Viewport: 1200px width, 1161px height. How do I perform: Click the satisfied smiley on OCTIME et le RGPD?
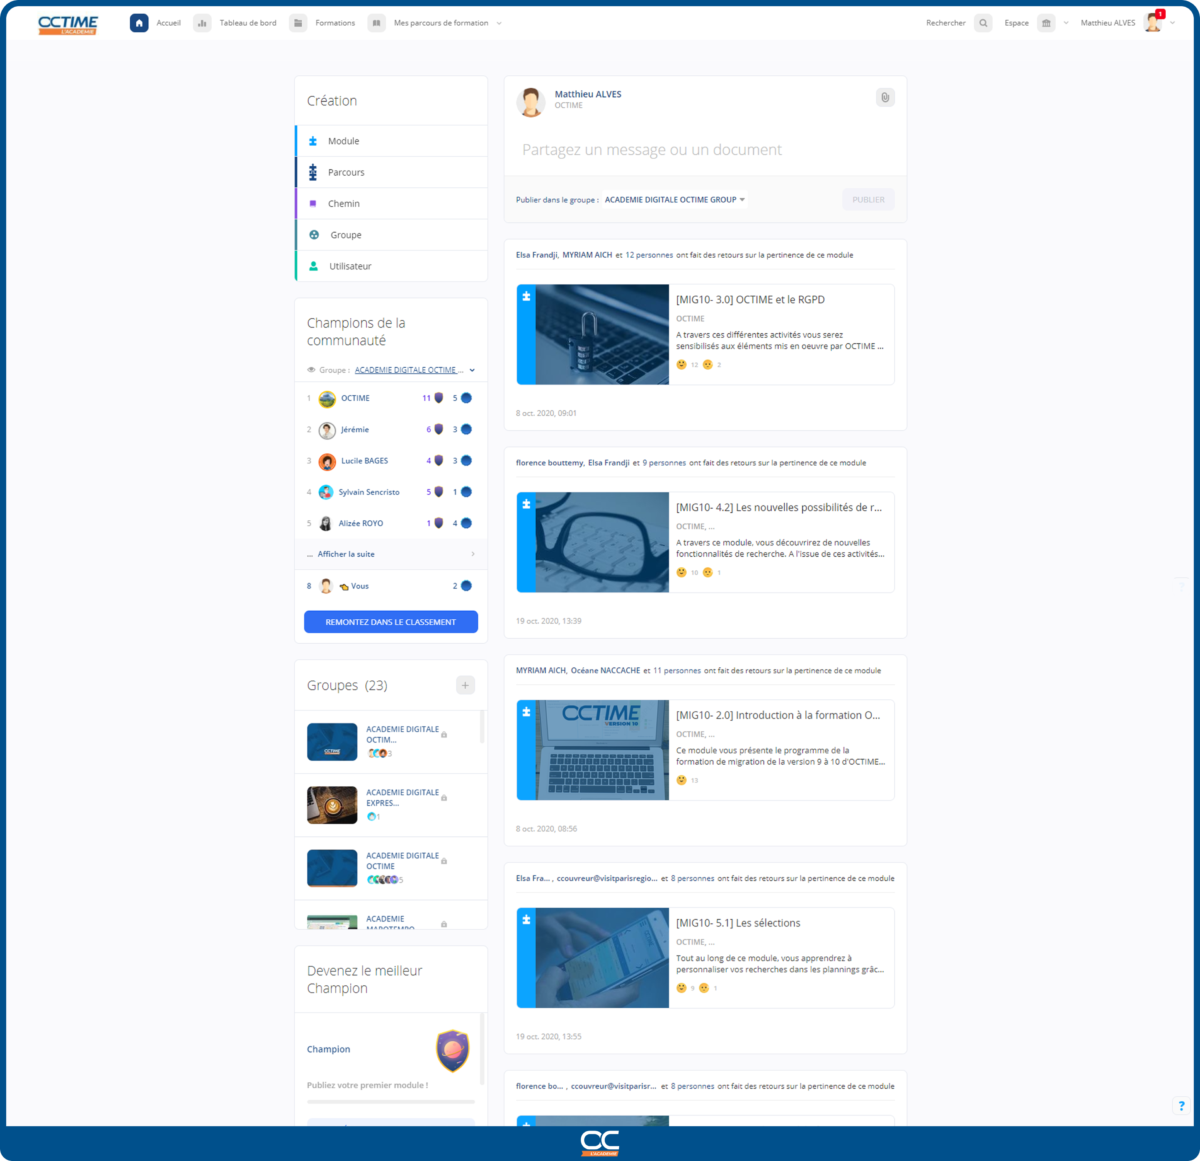click(681, 365)
